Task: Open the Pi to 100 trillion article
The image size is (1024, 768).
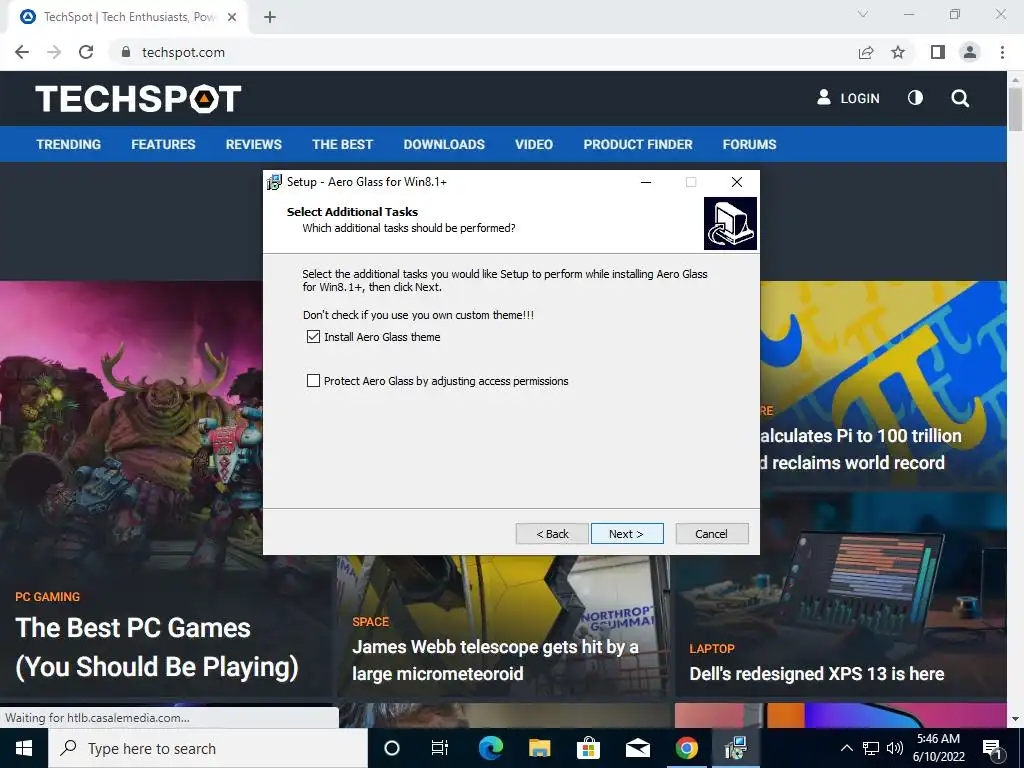Action: pos(861,449)
